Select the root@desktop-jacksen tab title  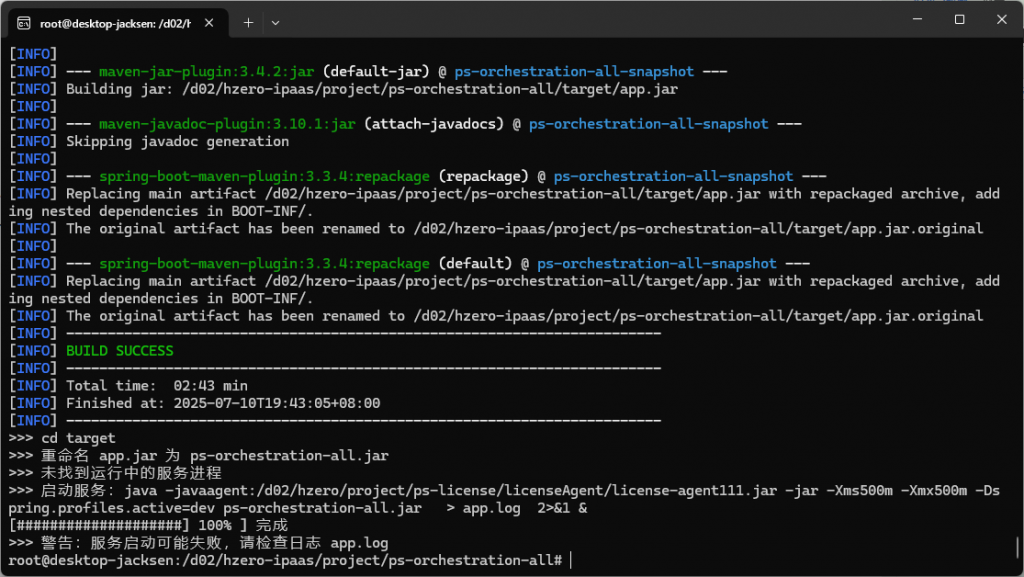pos(115,22)
